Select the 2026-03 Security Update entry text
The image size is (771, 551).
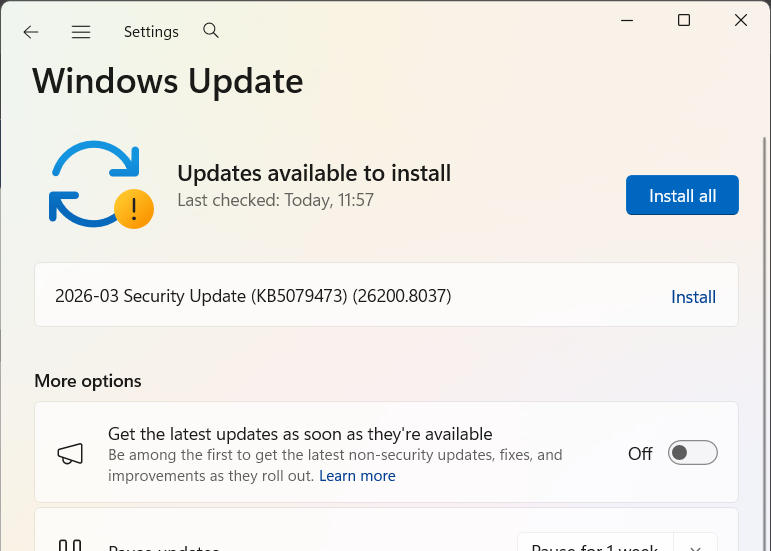point(253,296)
